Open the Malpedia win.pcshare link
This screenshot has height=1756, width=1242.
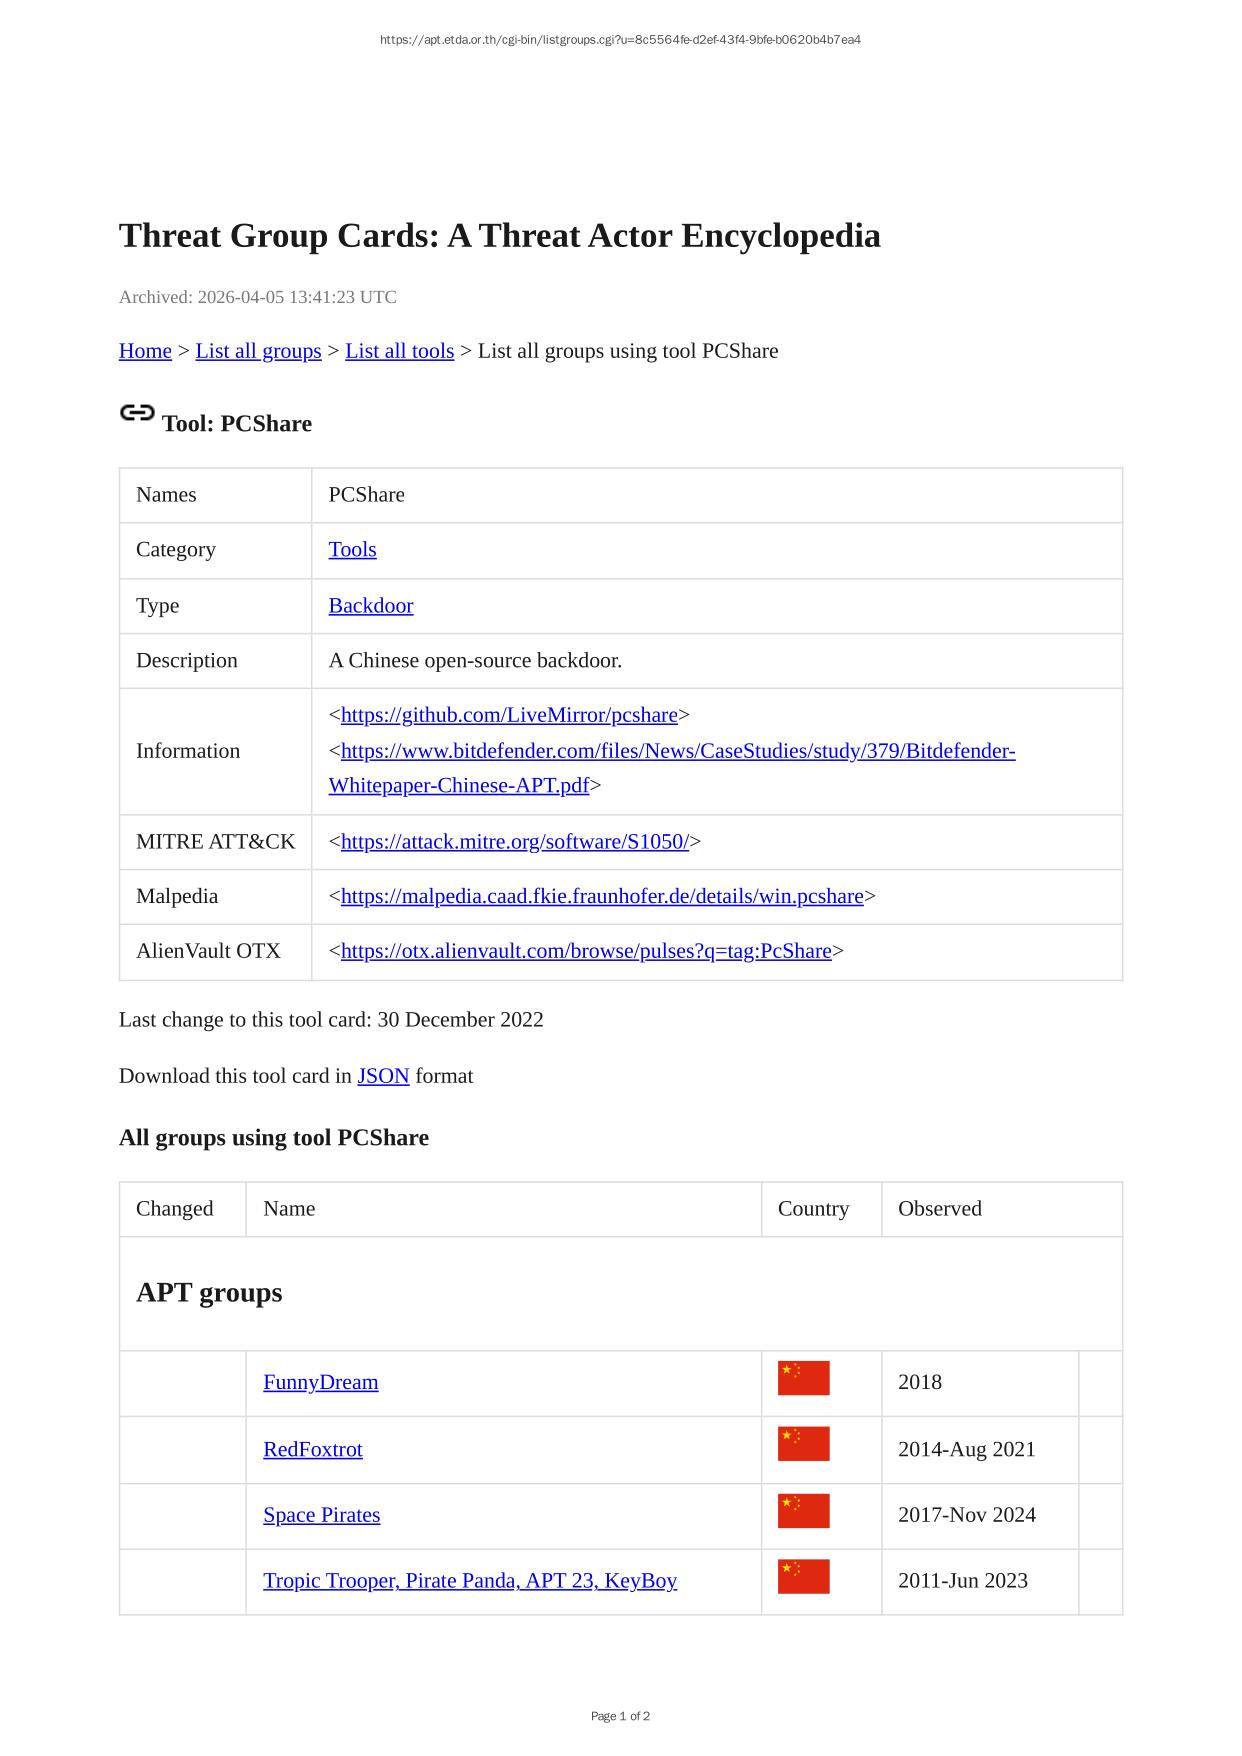[602, 896]
